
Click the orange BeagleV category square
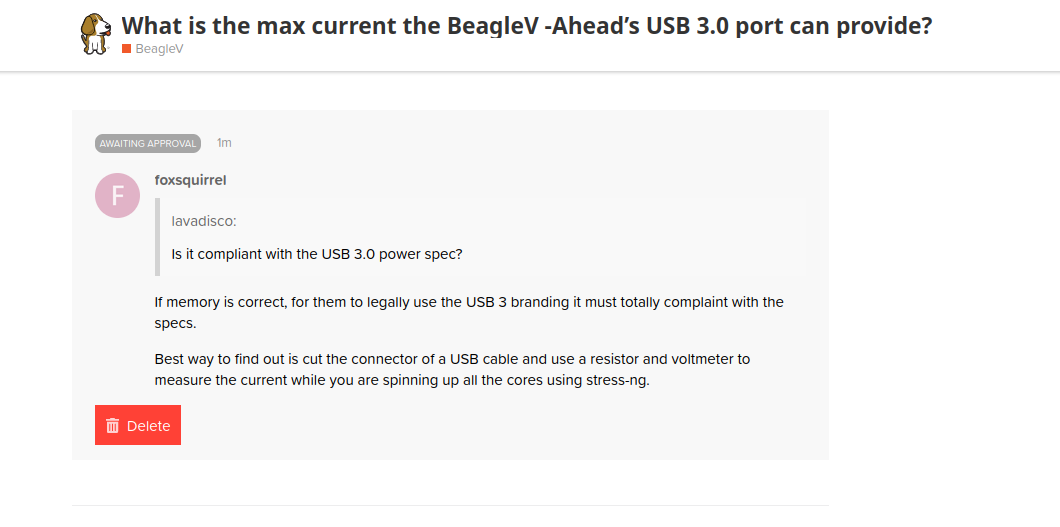(126, 49)
